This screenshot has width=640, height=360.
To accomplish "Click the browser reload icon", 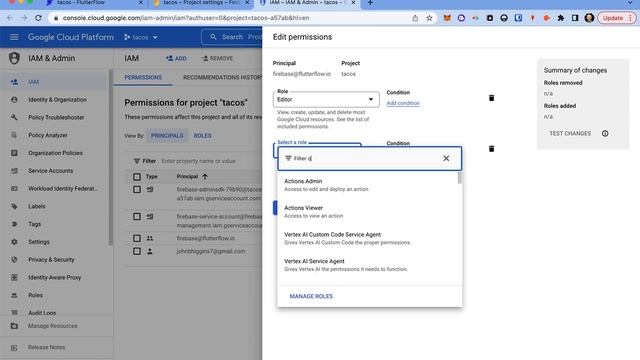I will pos(38,18).
